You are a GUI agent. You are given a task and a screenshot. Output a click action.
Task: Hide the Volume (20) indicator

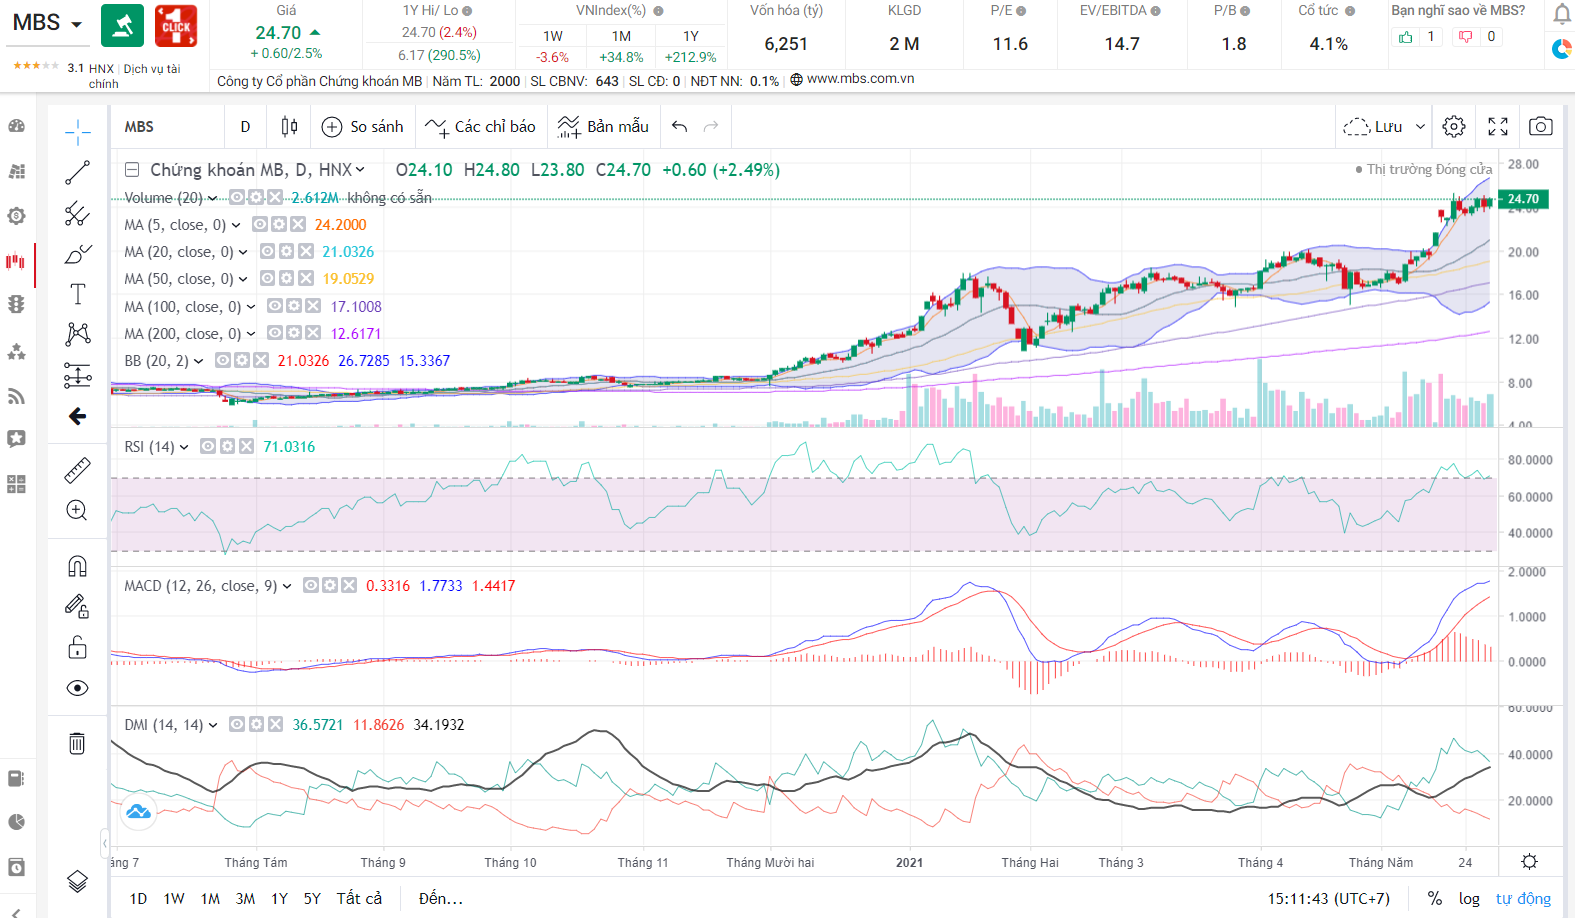(x=237, y=197)
